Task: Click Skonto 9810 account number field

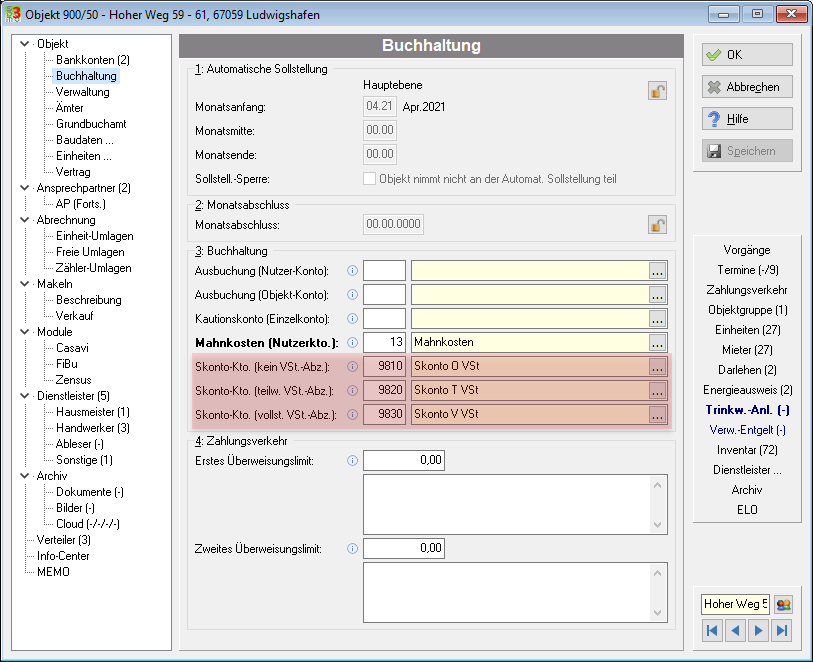Action: pyautogui.click(x=384, y=367)
